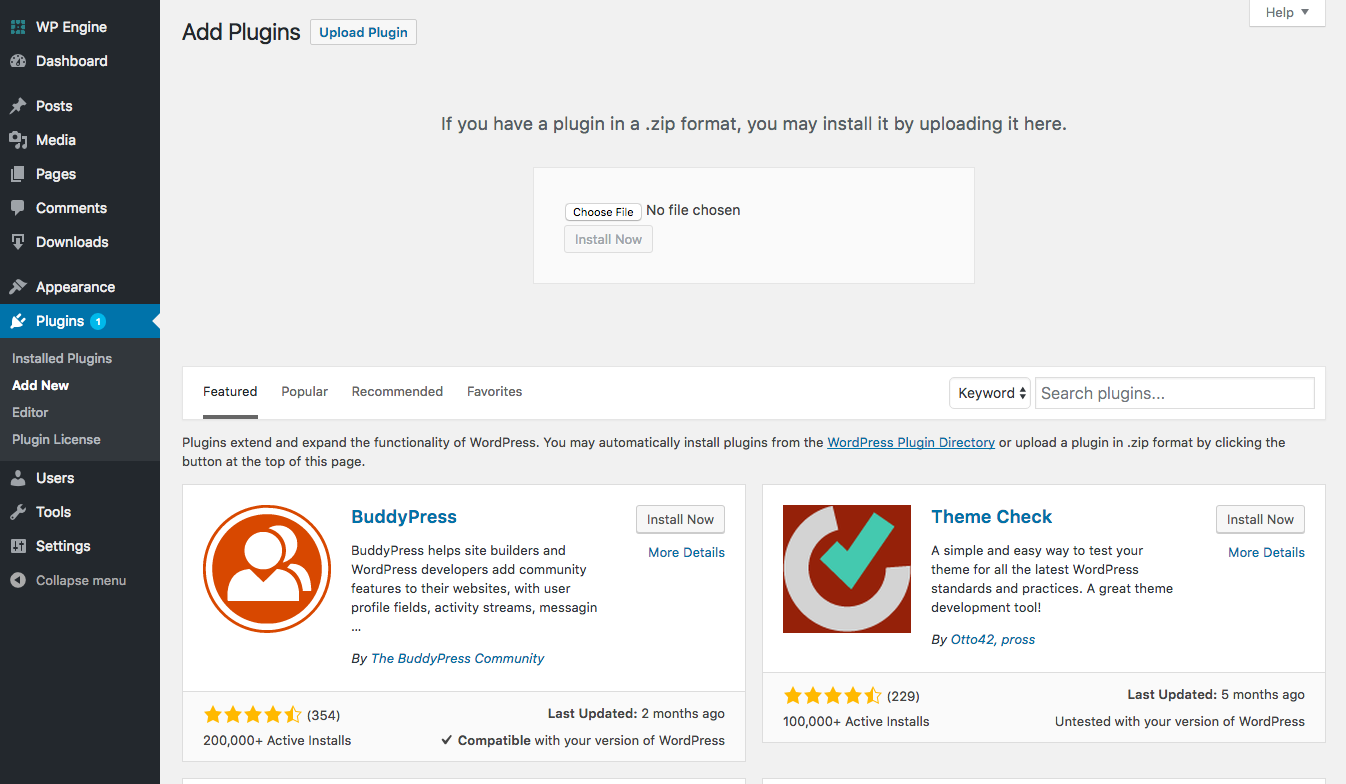Viewport: 1346px width, 784px height.
Task: Open The BuddyPress Community author link
Action: click(x=457, y=658)
